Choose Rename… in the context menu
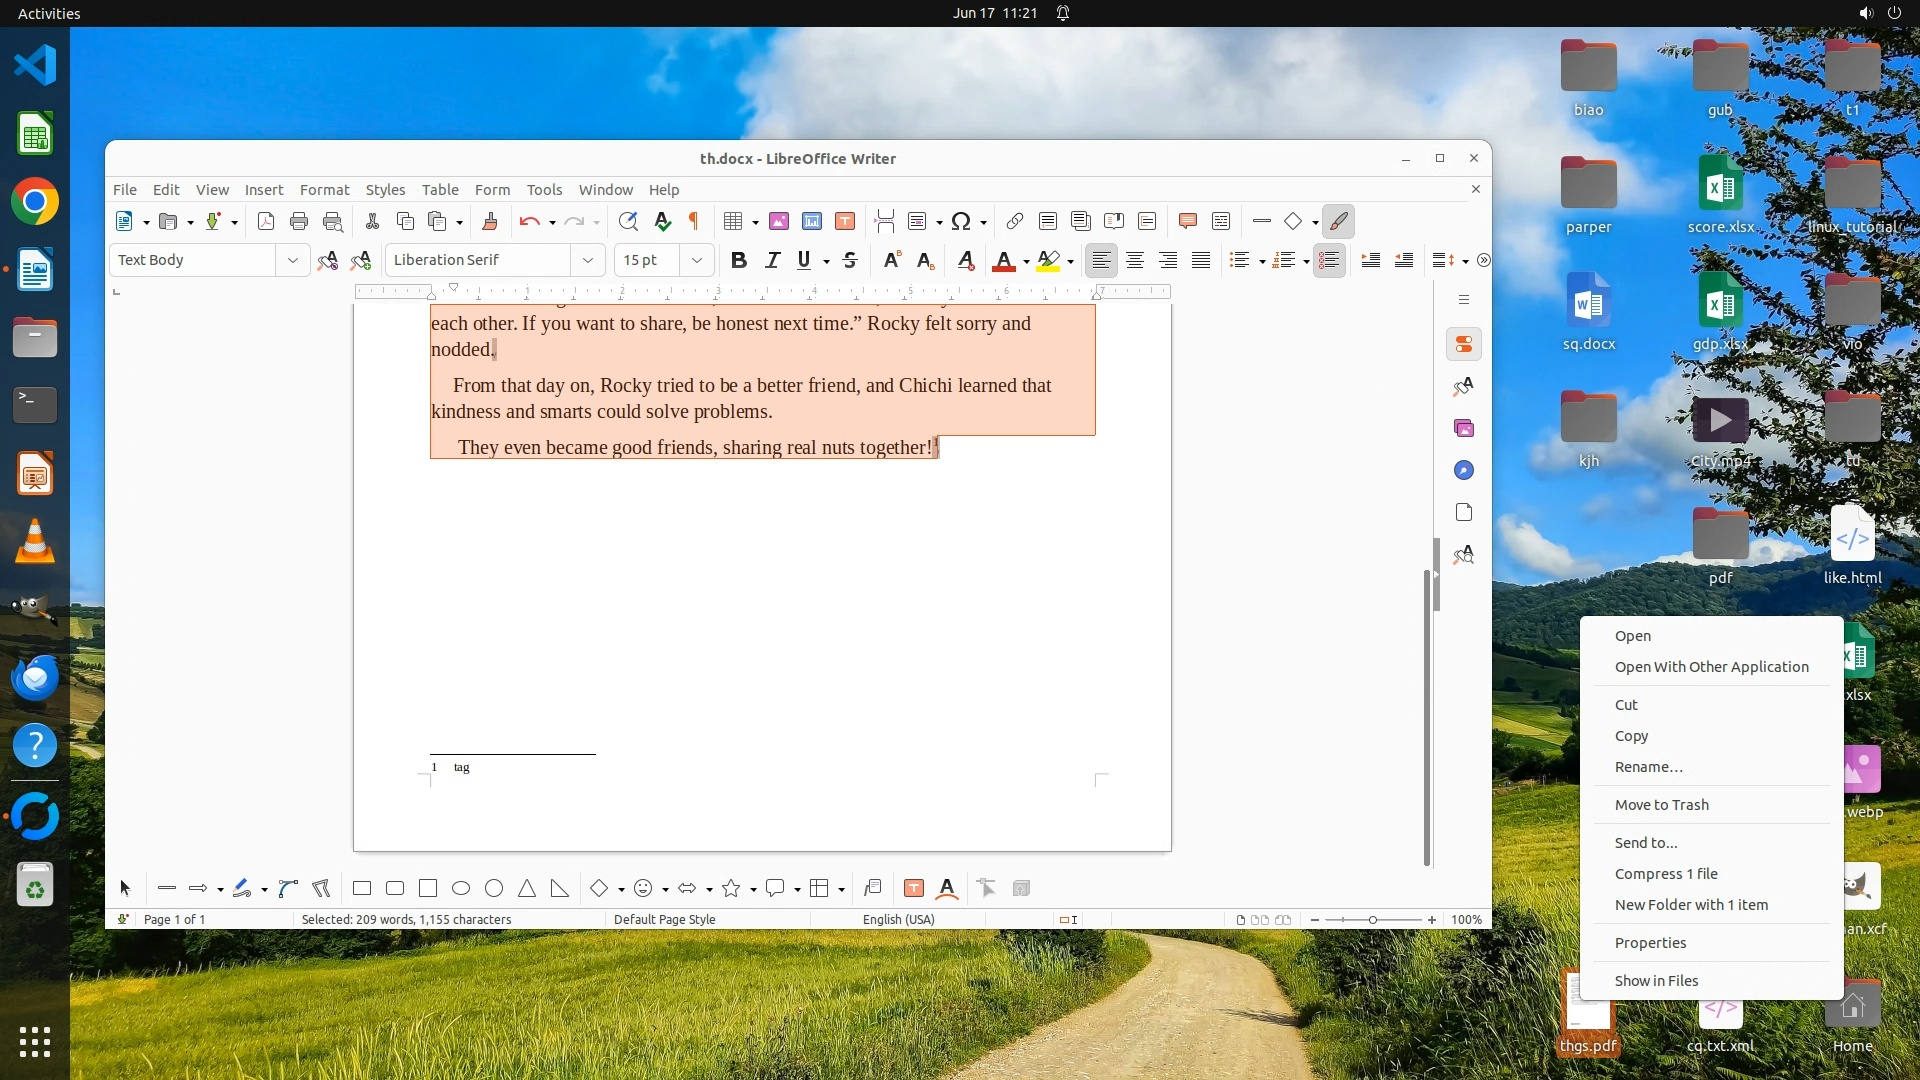The image size is (1920, 1080). pos(1648,767)
